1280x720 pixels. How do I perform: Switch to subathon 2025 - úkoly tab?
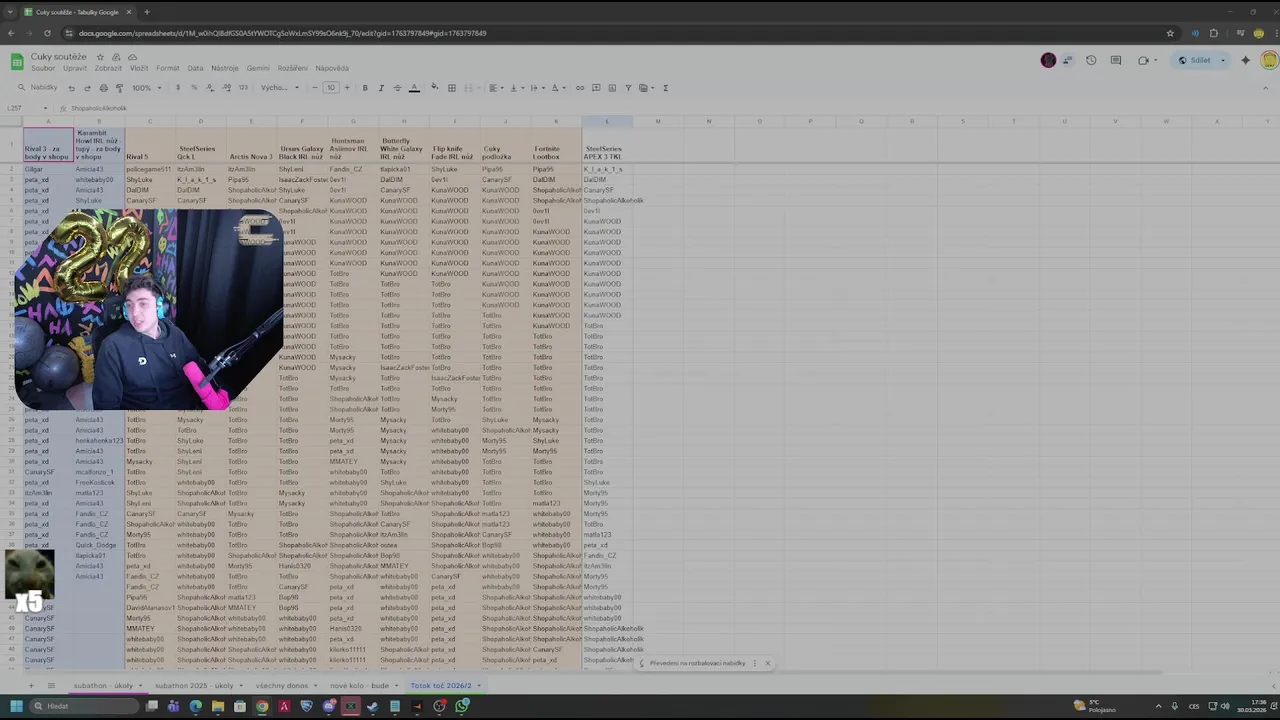[194, 685]
